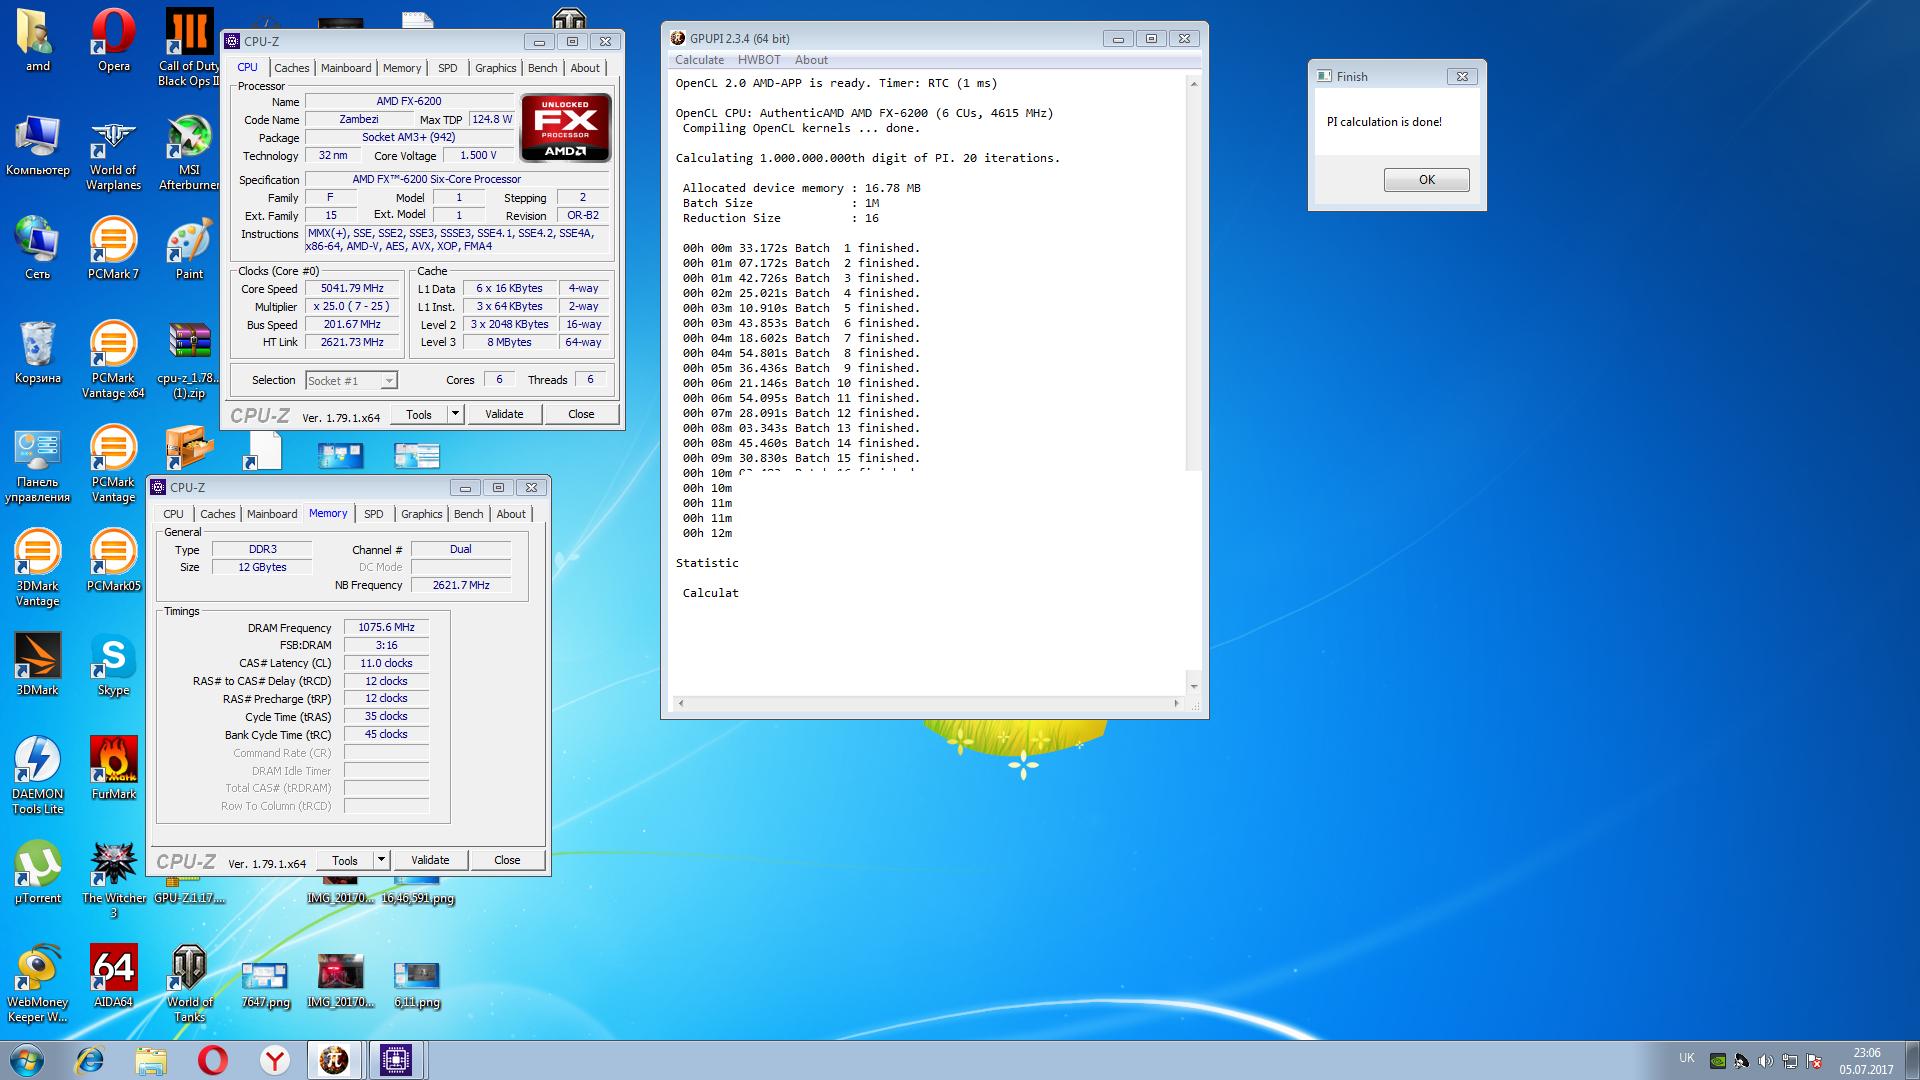Open the volume control in the system tray
Screen dimensions: 1920x1080
point(1766,1061)
